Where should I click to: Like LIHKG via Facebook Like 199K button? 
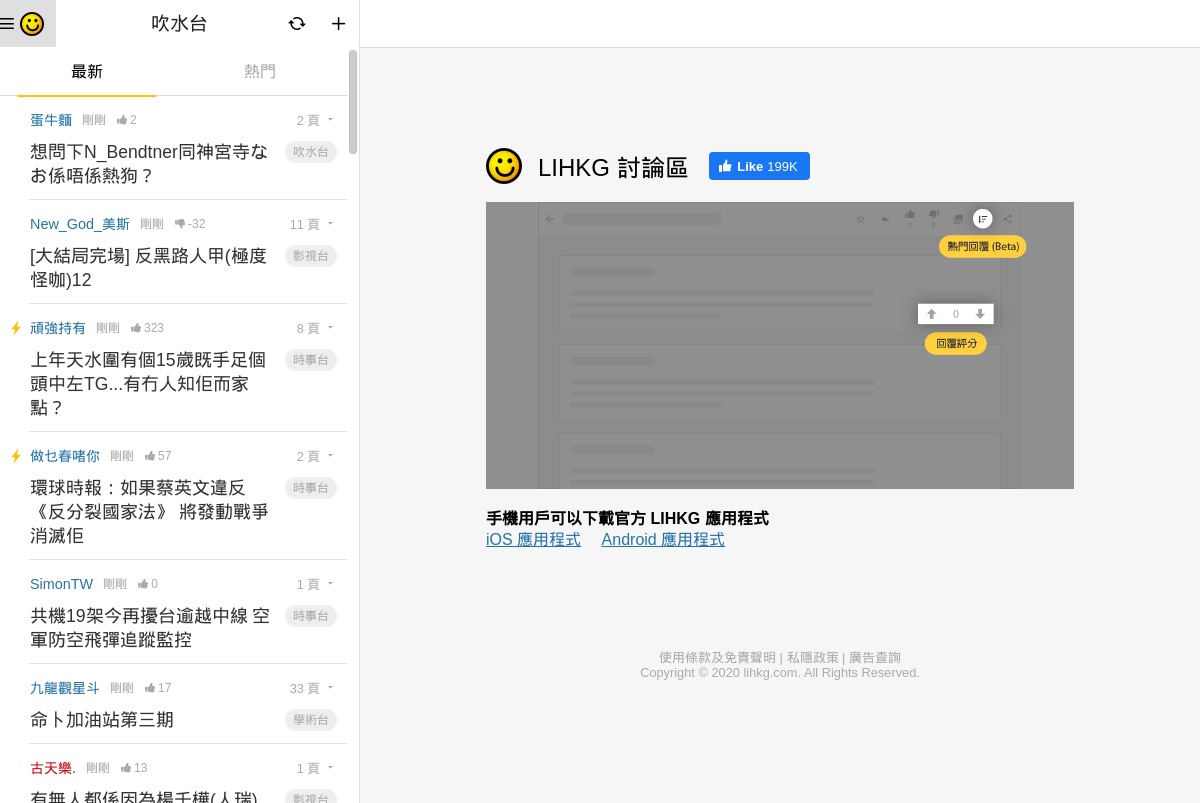(759, 166)
